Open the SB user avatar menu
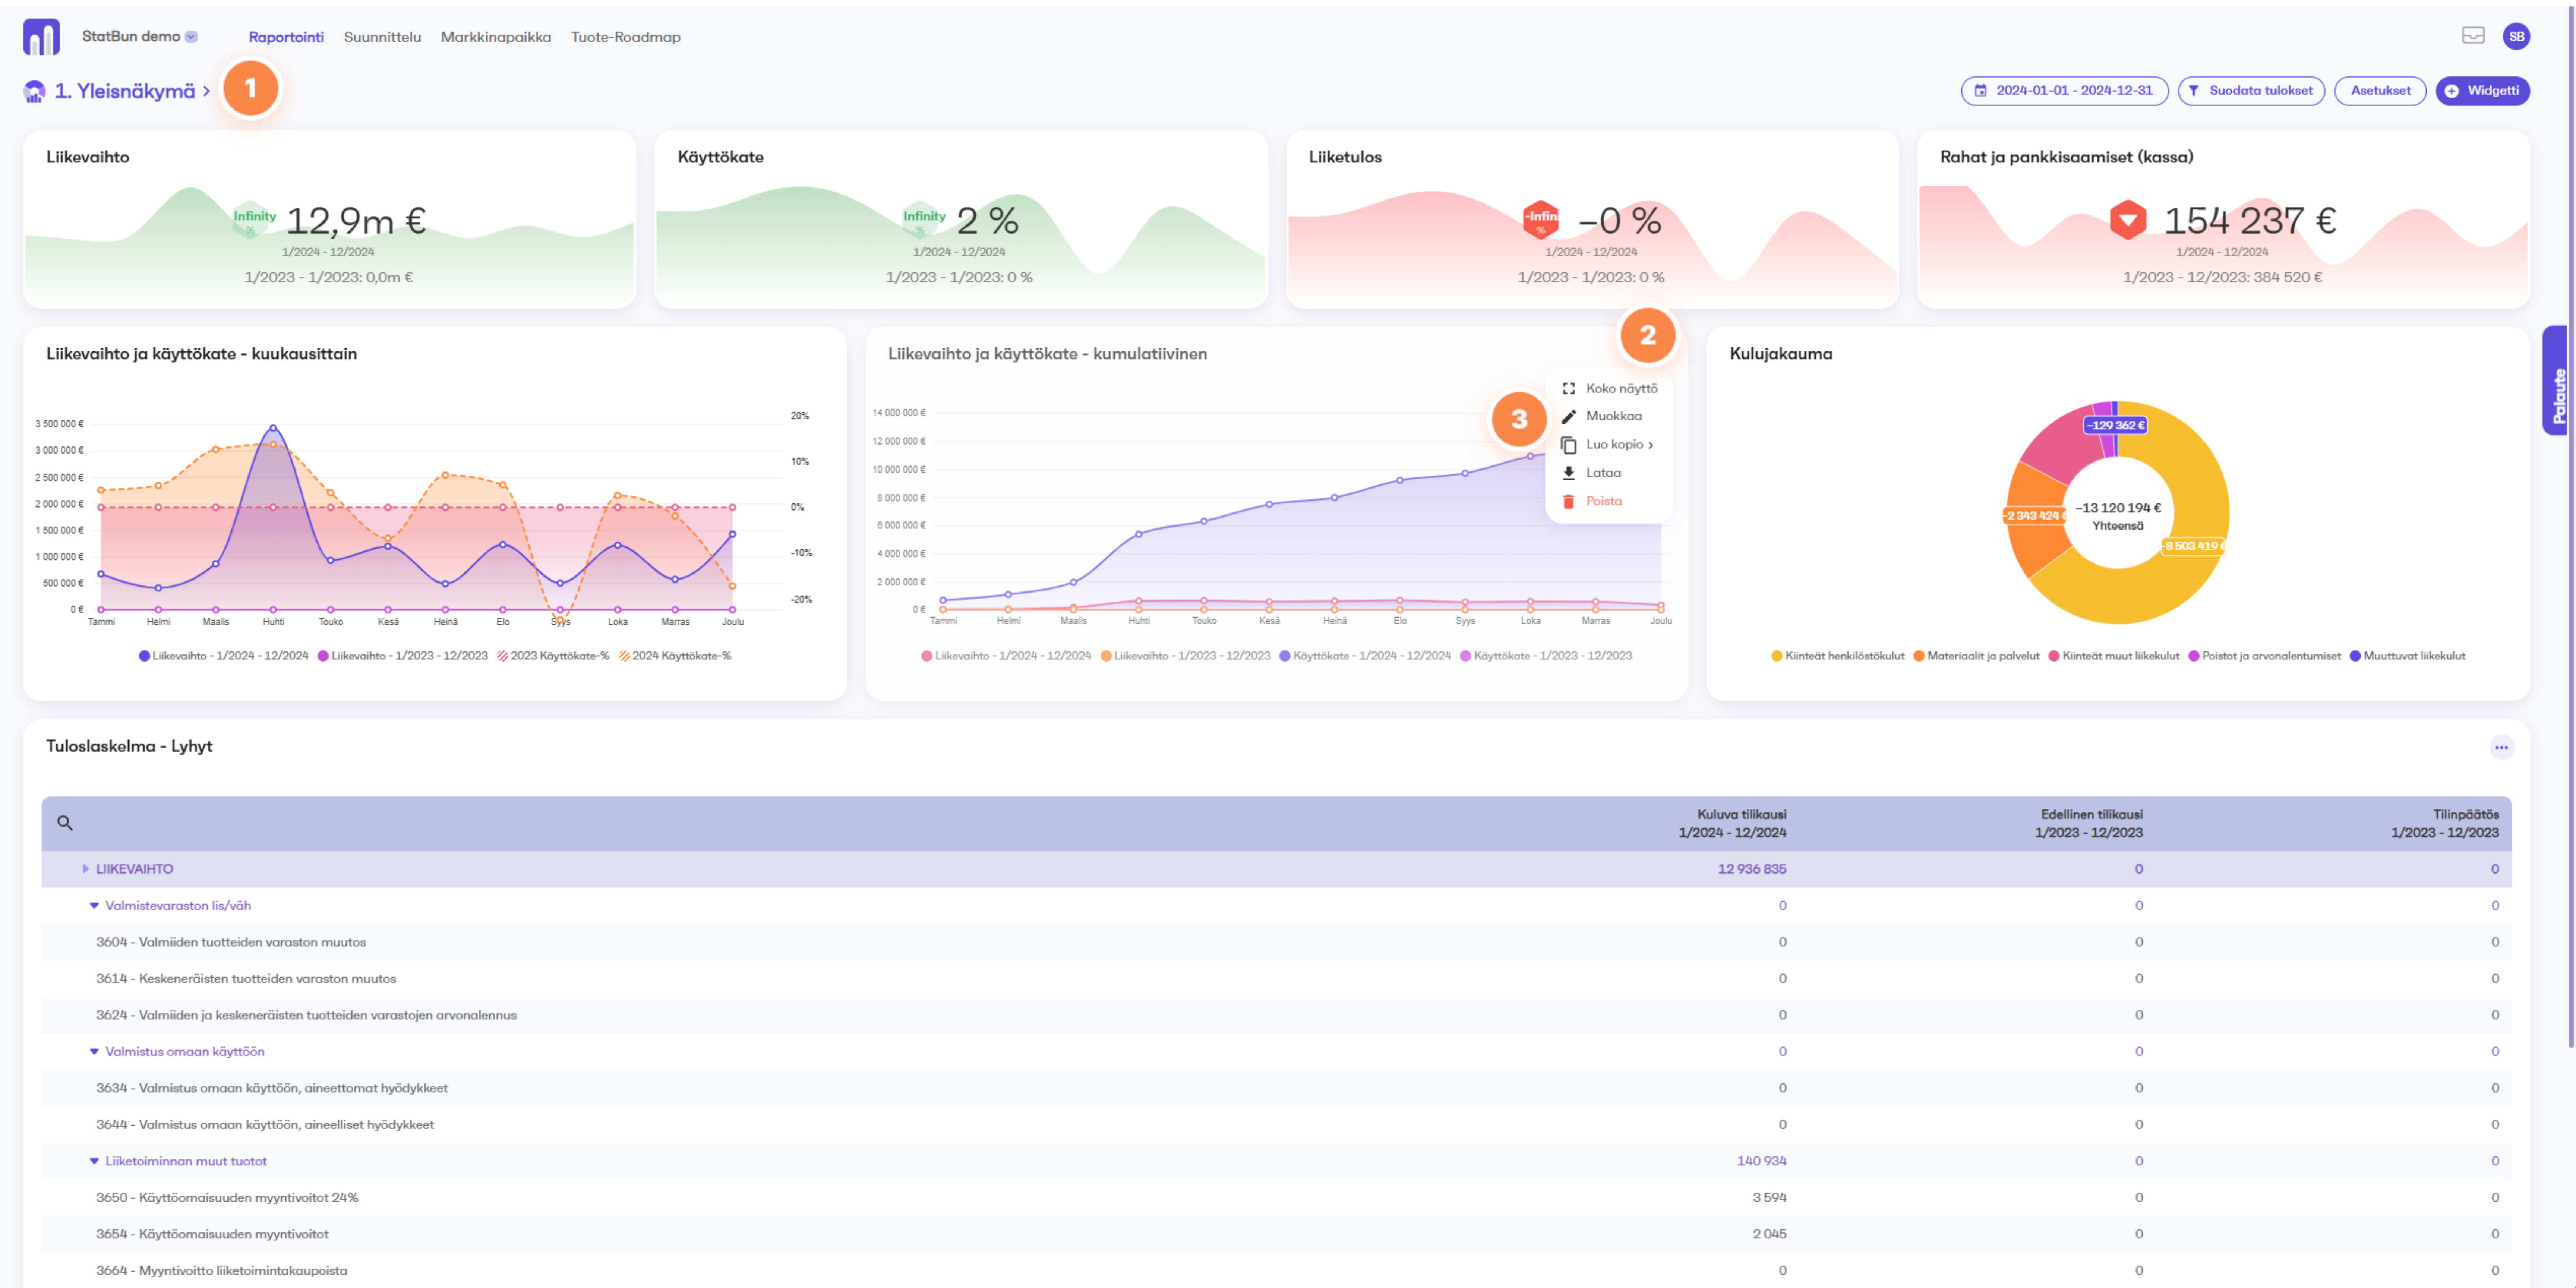Image resolution: width=2576 pixels, height=1288 pixels. (x=2516, y=36)
